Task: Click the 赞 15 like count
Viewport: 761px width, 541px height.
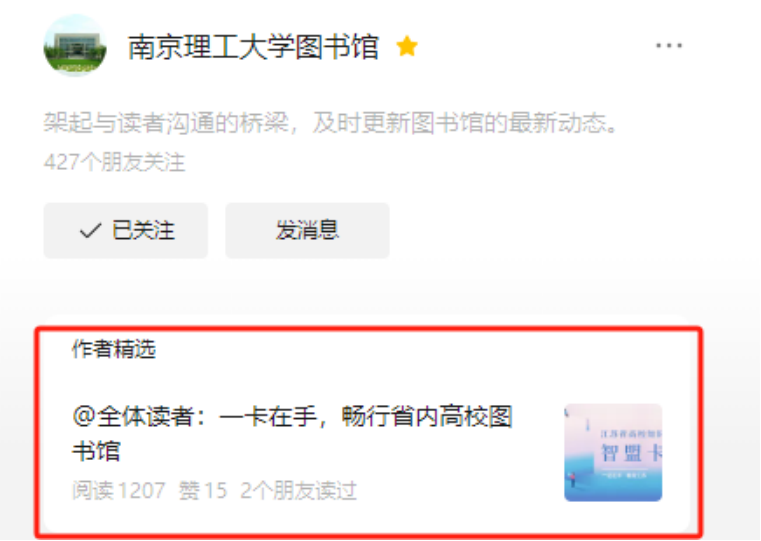Action: tap(203, 491)
